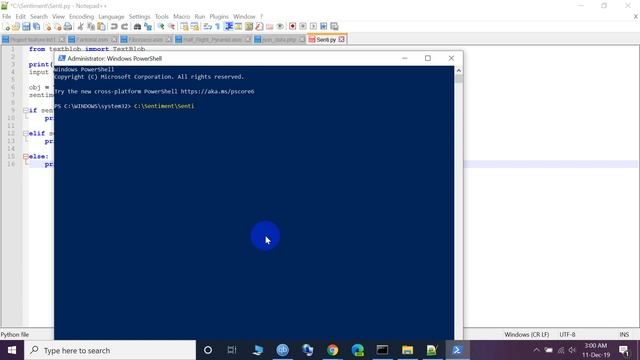
Task: Open the Plugins menu
Action: (219, 16)
